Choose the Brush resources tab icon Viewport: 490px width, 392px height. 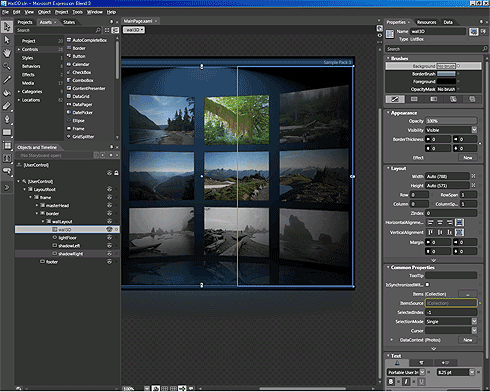[x=472, y=99]
